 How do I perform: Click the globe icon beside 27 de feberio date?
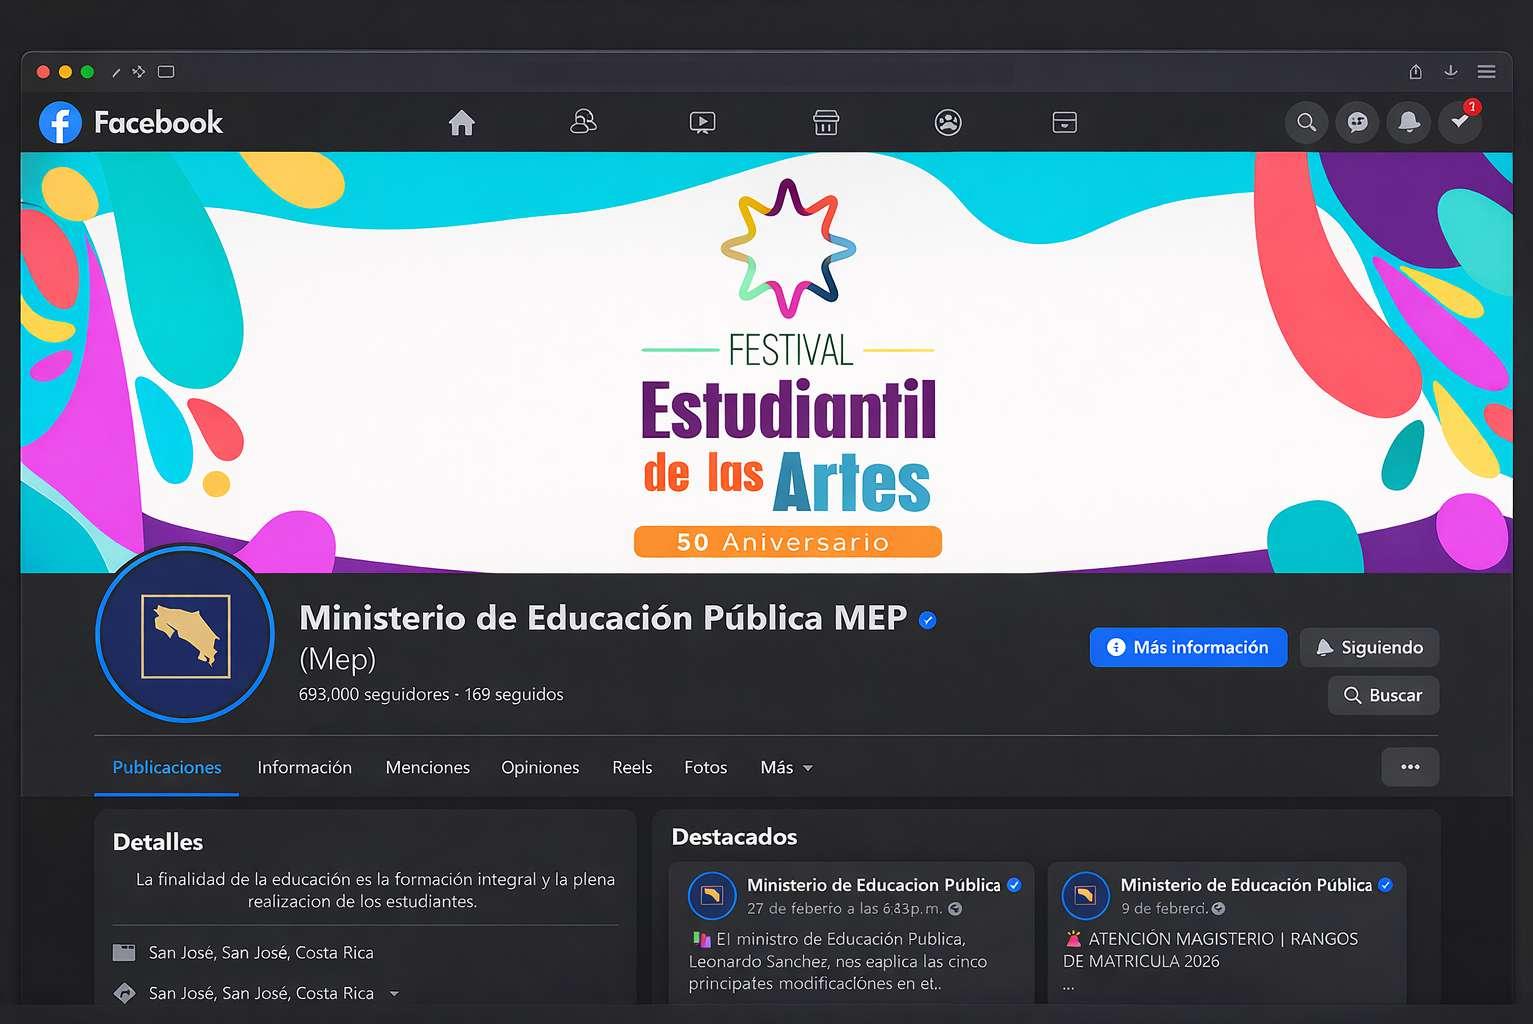(955, 909)
